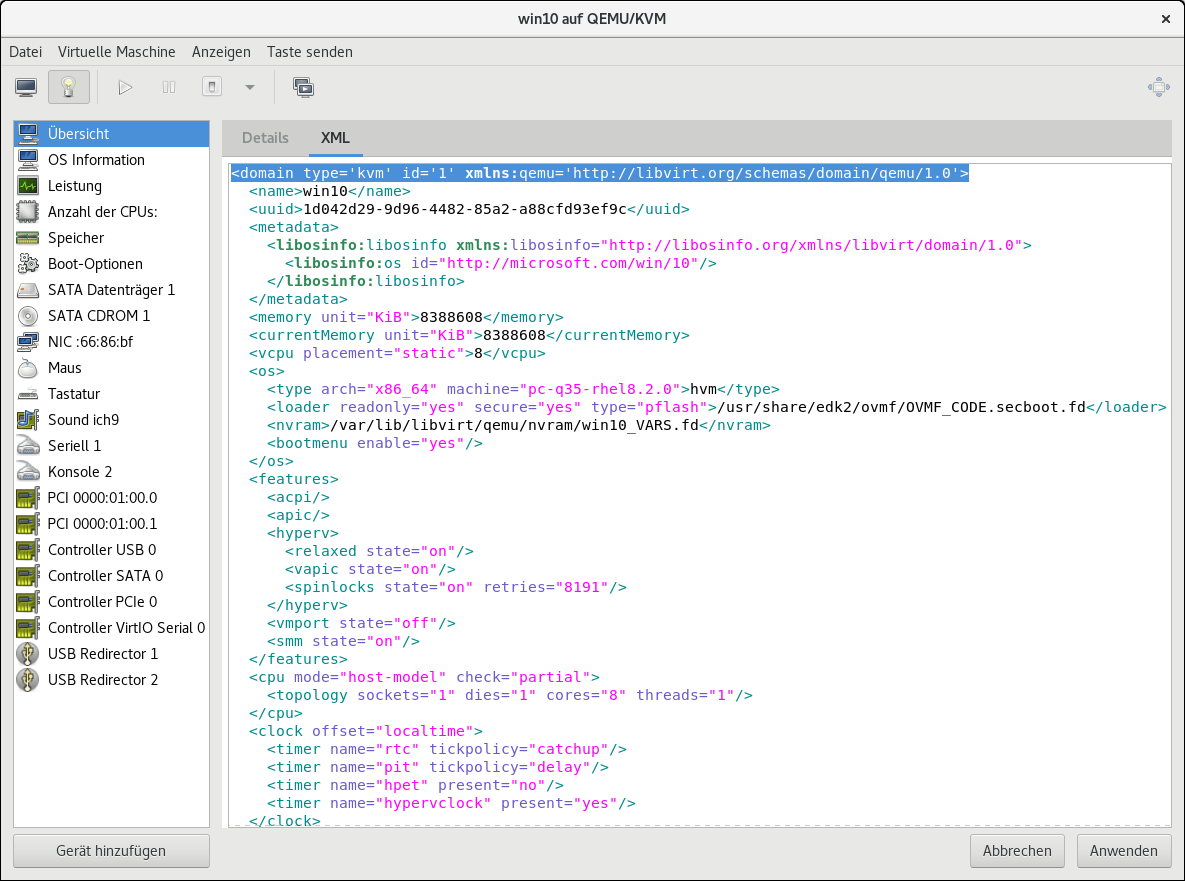Select Controller PCIe 0 icon

point(28,602)
